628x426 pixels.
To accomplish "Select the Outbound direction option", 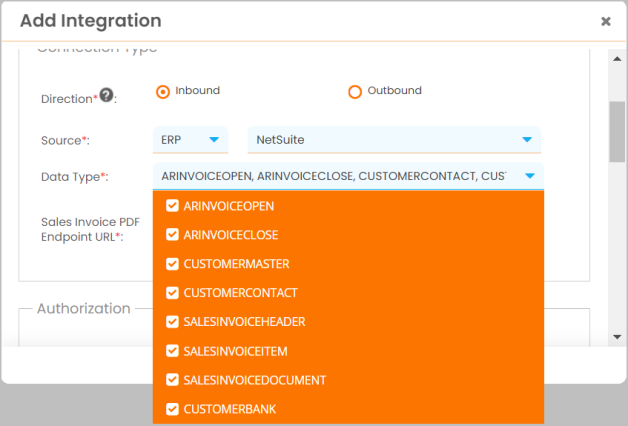I will click(355, 92).
